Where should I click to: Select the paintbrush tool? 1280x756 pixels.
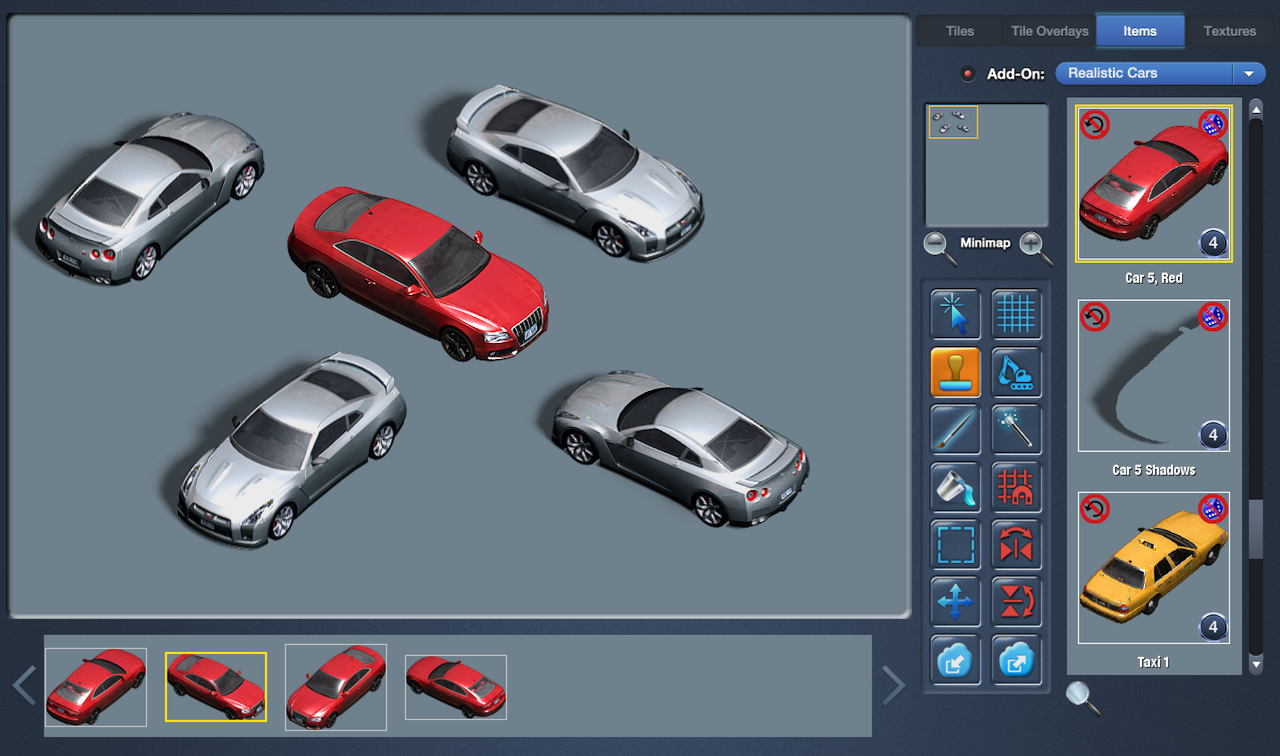coord(955,430)
